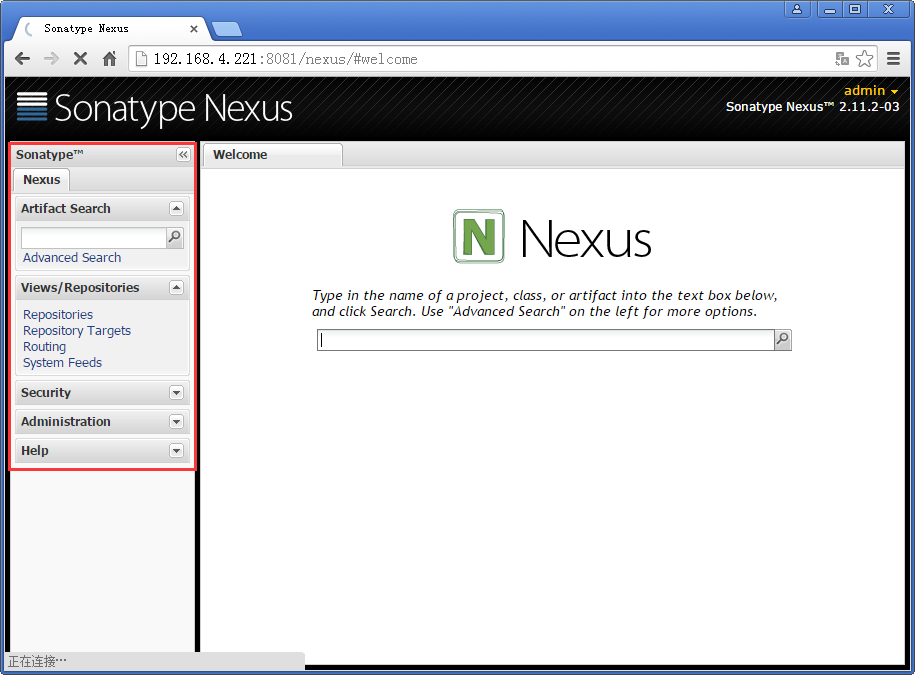Image resolution: width=915 pixels, height=675 pixels.
Task: Click the translate page icon in address bar
Action: pyautogui.click(x=841, y=59)
